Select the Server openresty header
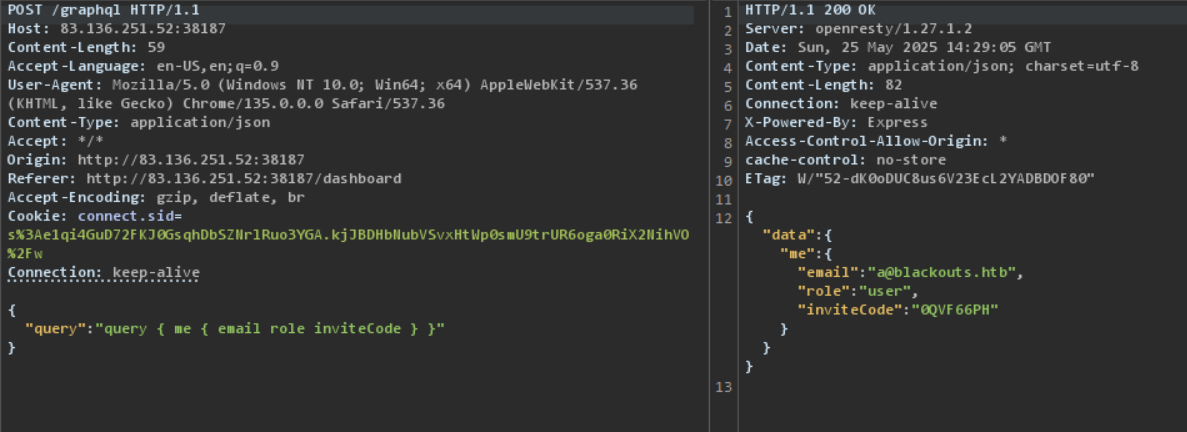 pos(844,28)
